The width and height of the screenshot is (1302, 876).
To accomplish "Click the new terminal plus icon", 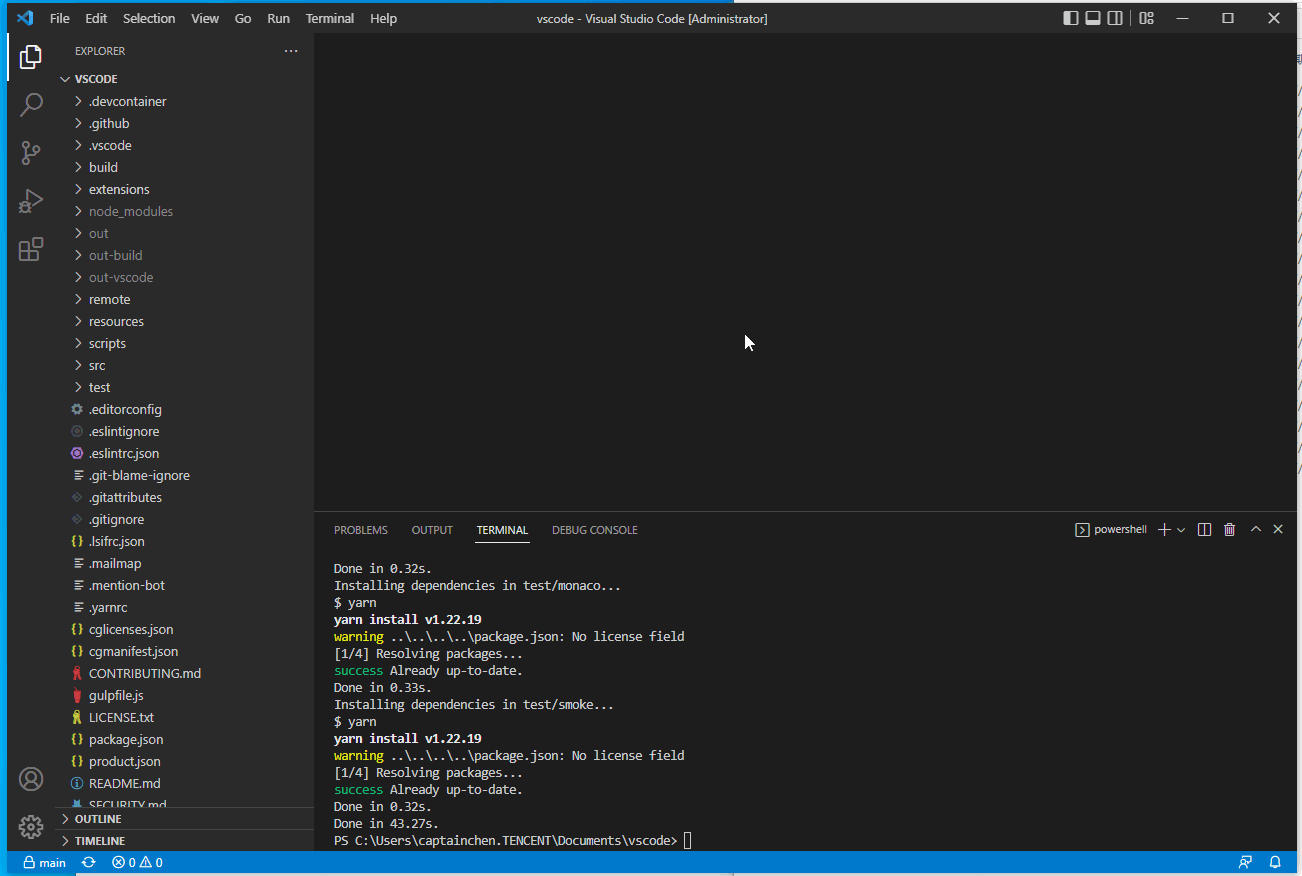I will pyautogui.click(x=1164, y=530).
